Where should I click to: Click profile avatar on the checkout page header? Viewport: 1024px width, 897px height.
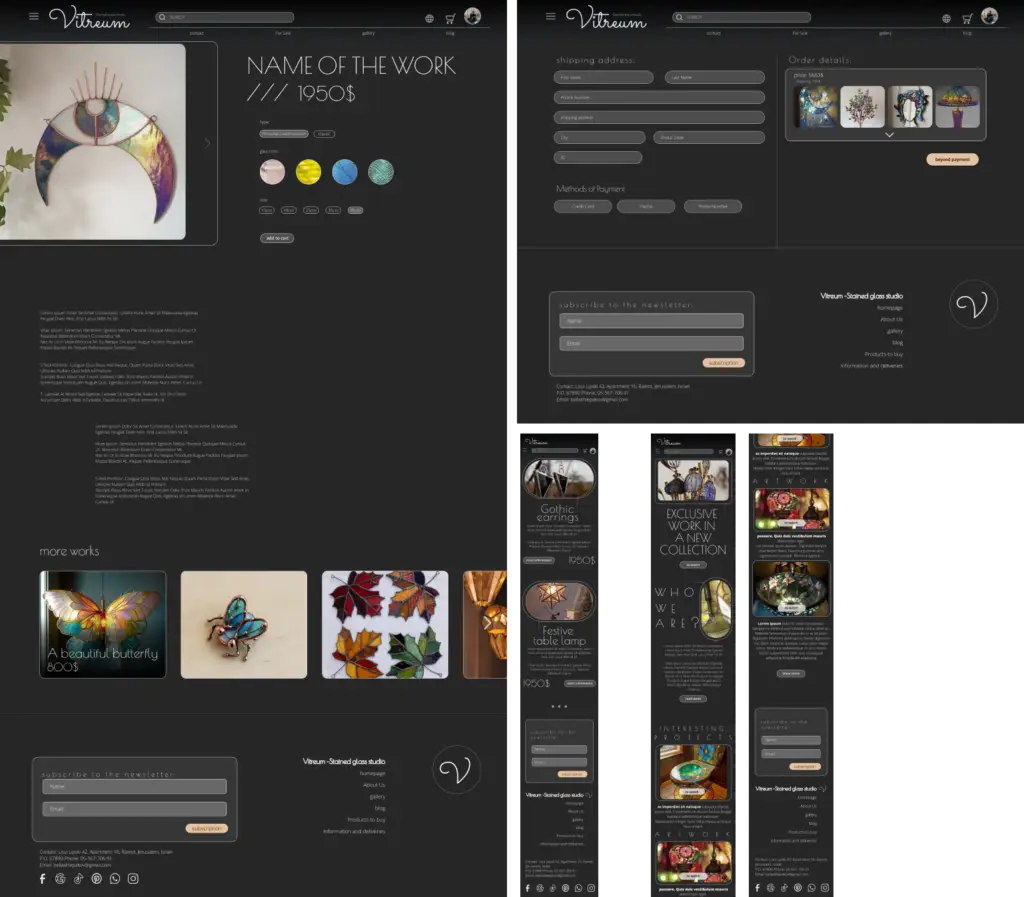989,16
